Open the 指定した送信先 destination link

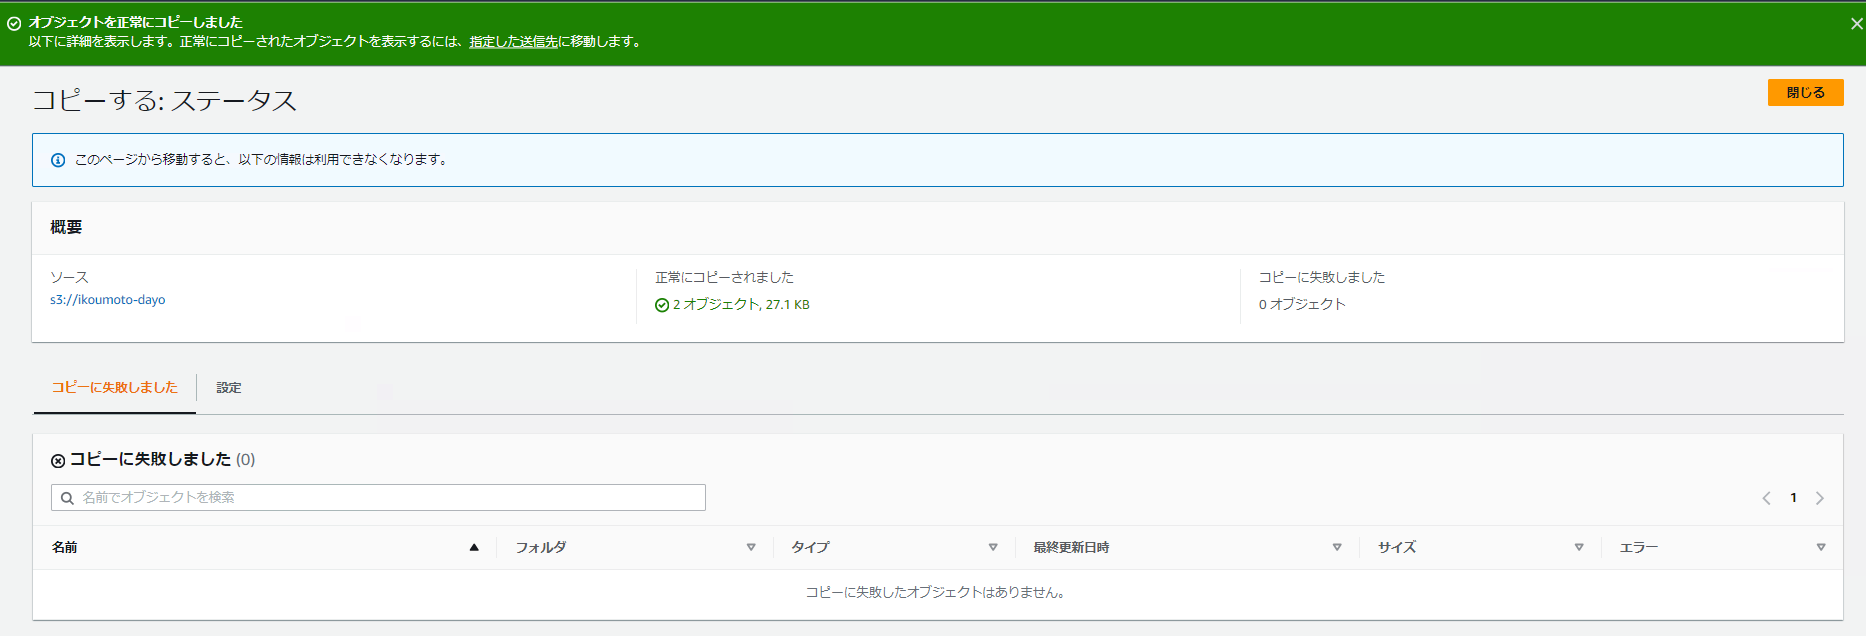[x=513, y=42]
